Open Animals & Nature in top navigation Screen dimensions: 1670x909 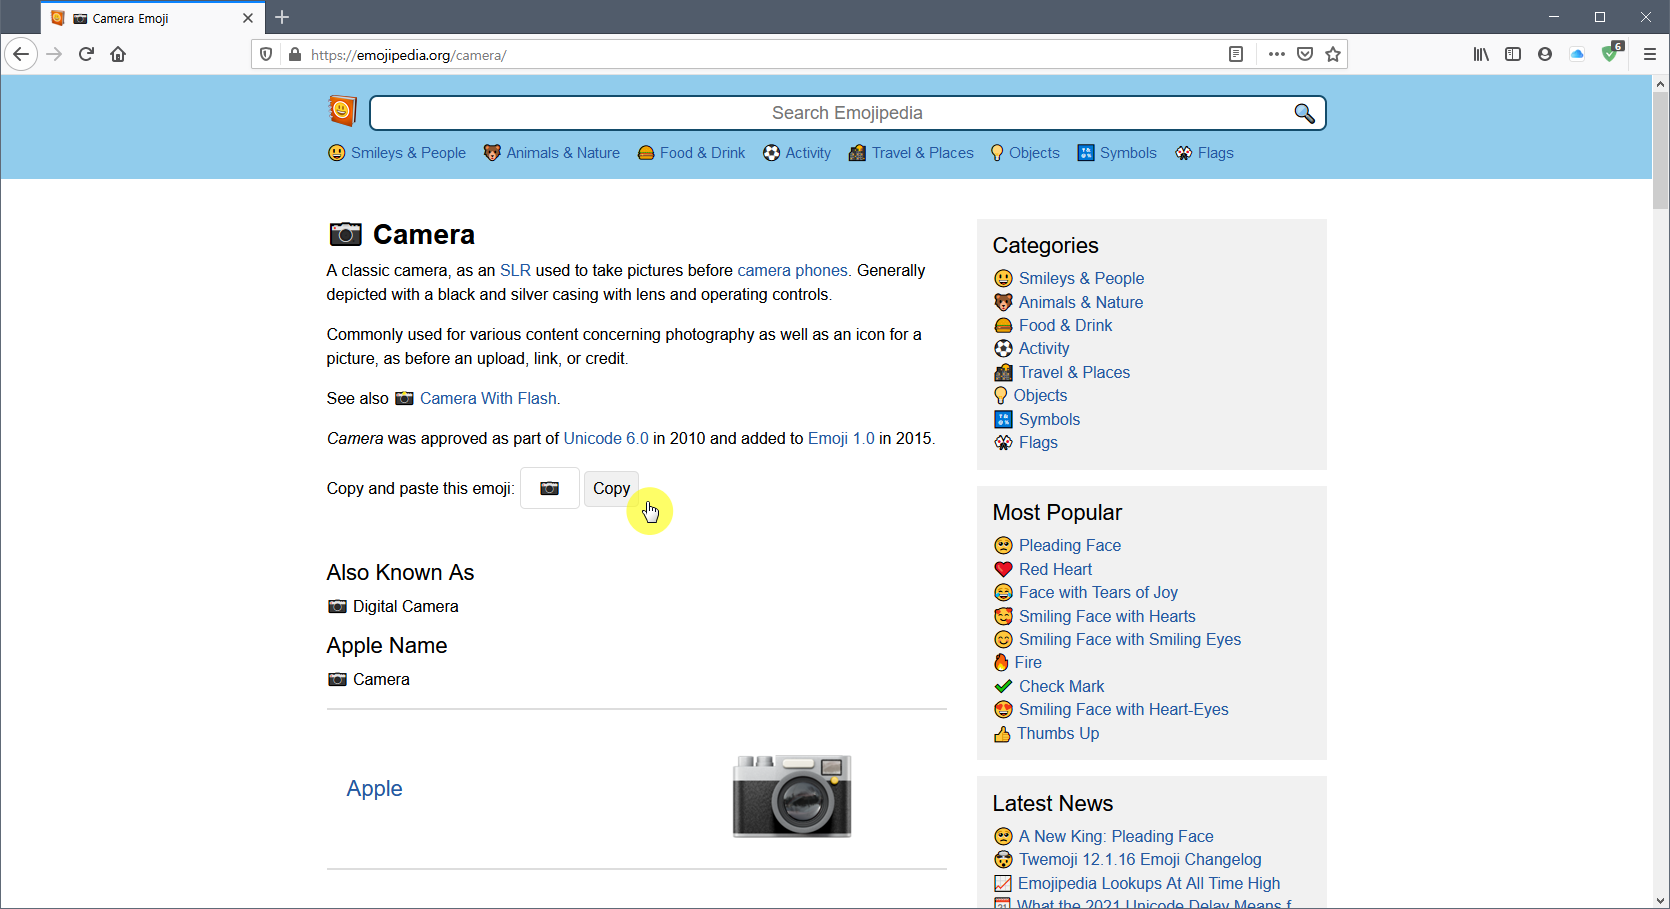click(551, 153)
